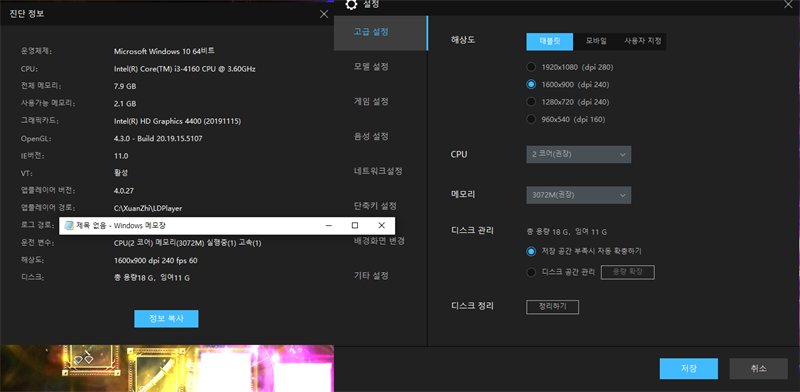
Task: Close the Windows 메모장 window
Action: (x=381, y=226)
